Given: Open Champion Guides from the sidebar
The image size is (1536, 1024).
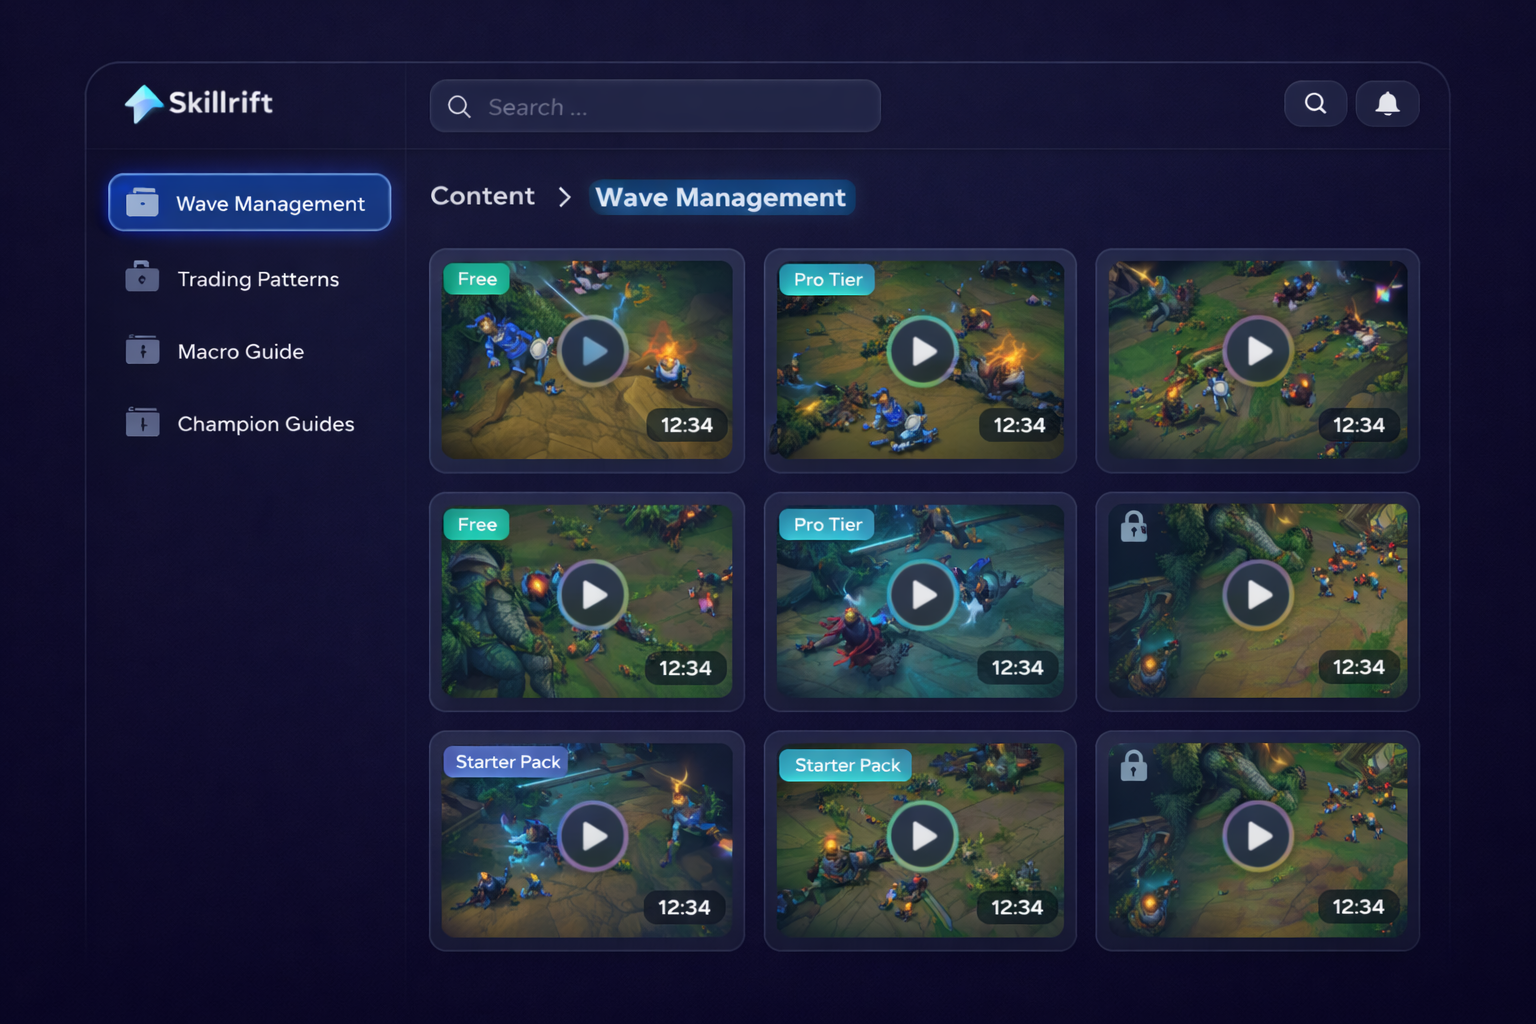Looking at the screenshot, I should (x=265, y=424).
